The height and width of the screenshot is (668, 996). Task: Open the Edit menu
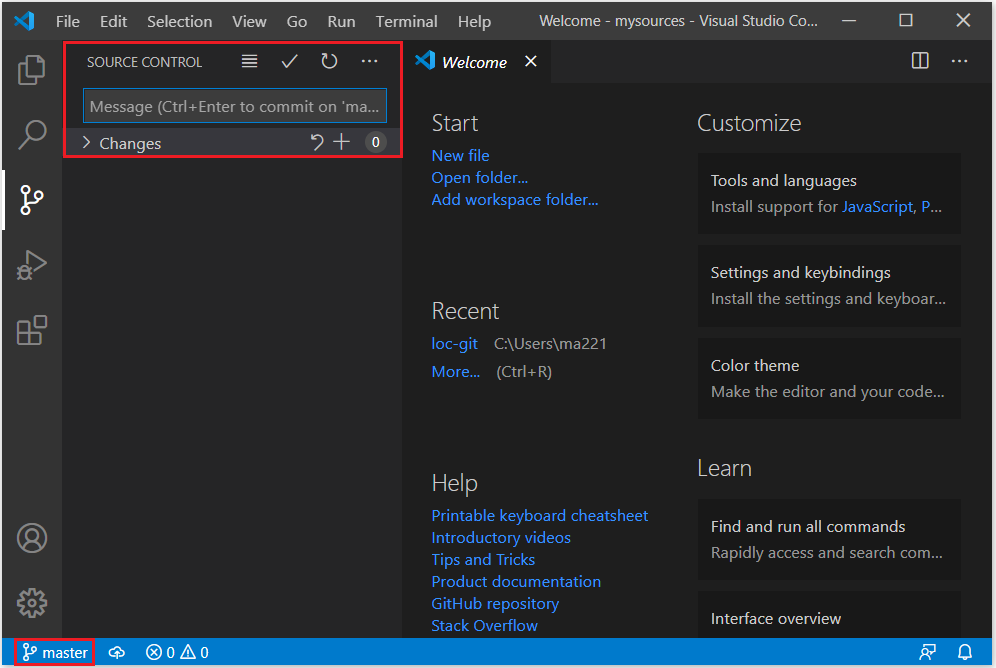coord(114,22)
